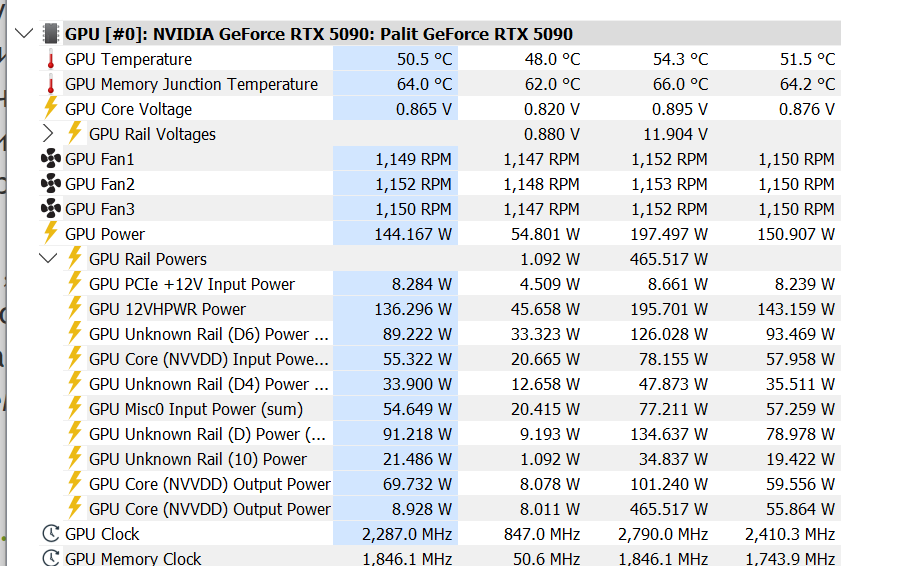Image resolution: width=912 pixels, height=566 pixels.
Task: Click GPU Fan2 maximum 1,153 RPM
Action: pyautogui.click(x=669, y=184)
